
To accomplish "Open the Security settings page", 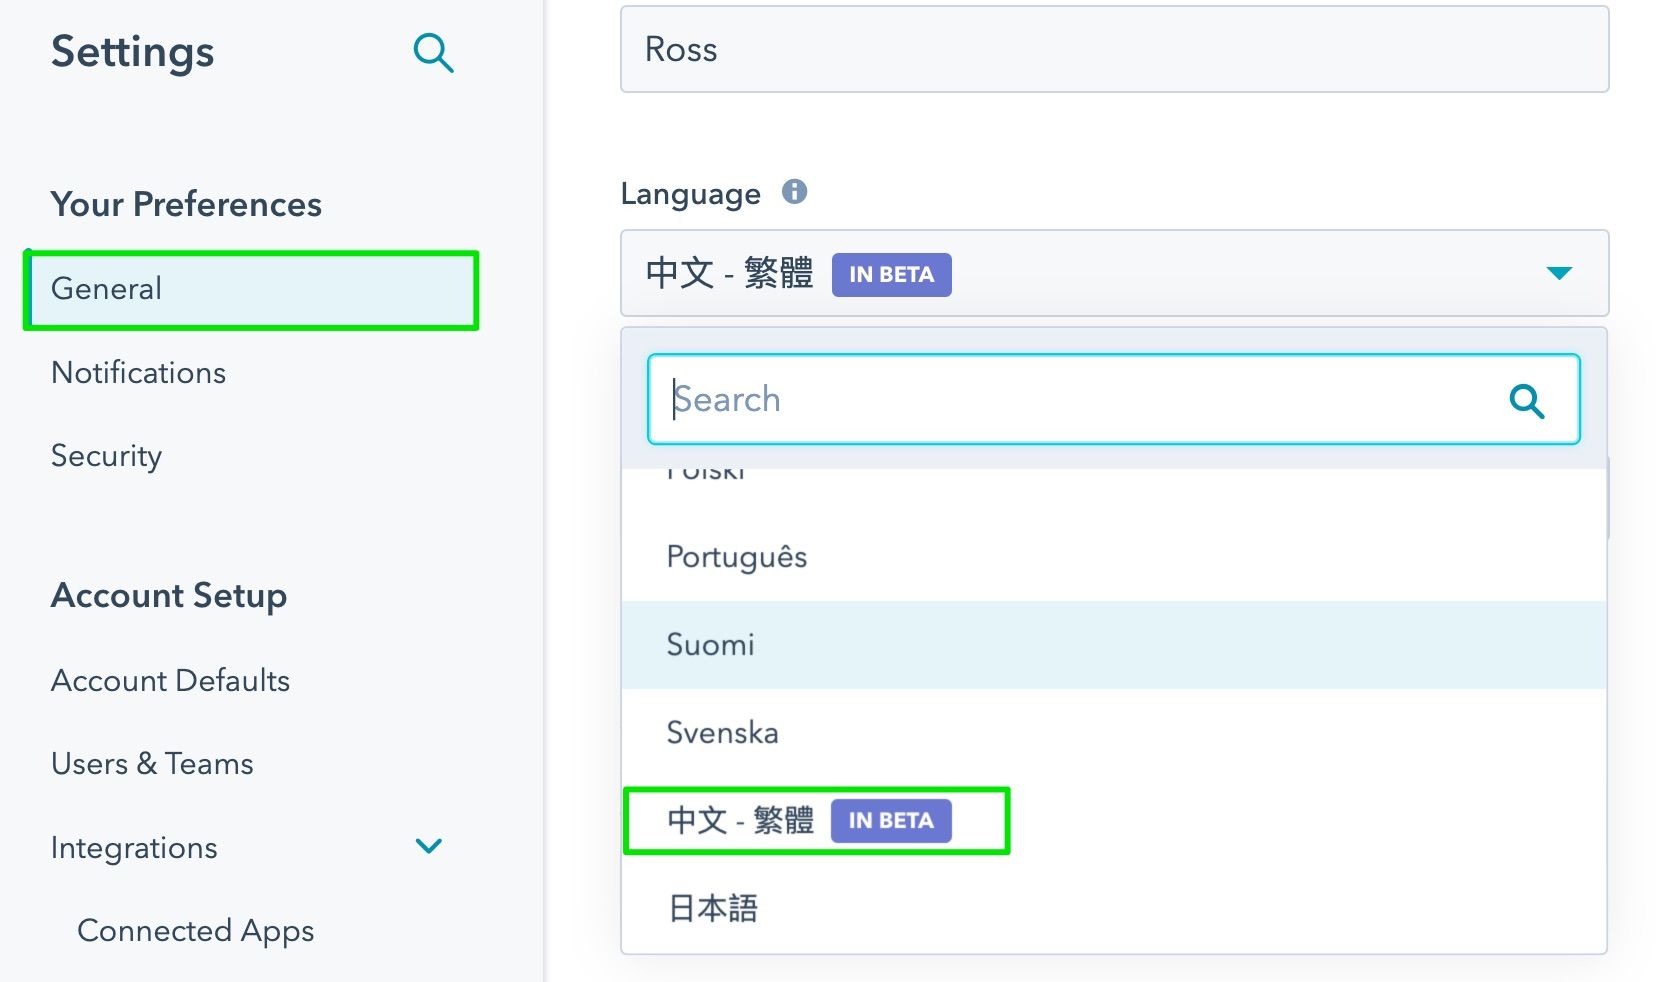I will coord(106,455).
